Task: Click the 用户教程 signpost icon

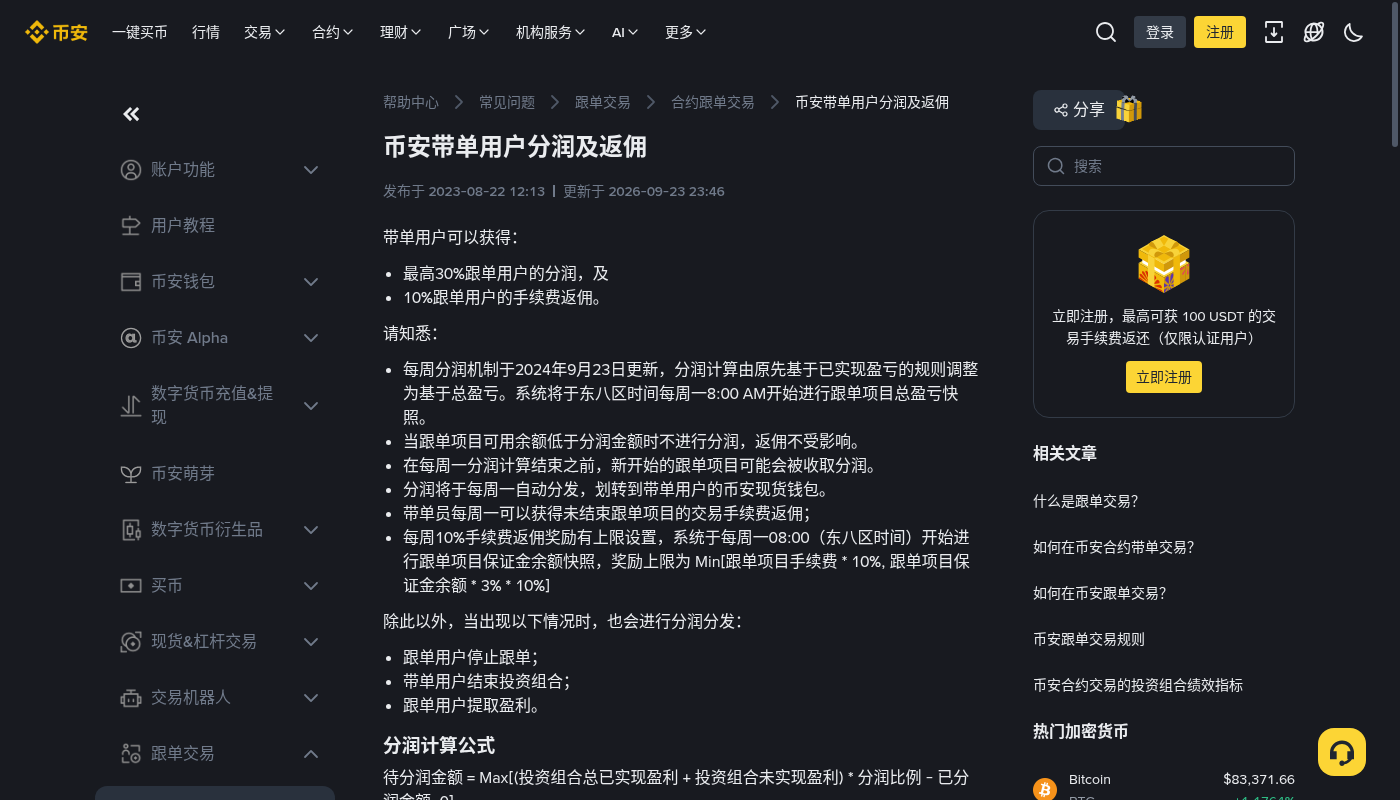Action: pos(131,226)
